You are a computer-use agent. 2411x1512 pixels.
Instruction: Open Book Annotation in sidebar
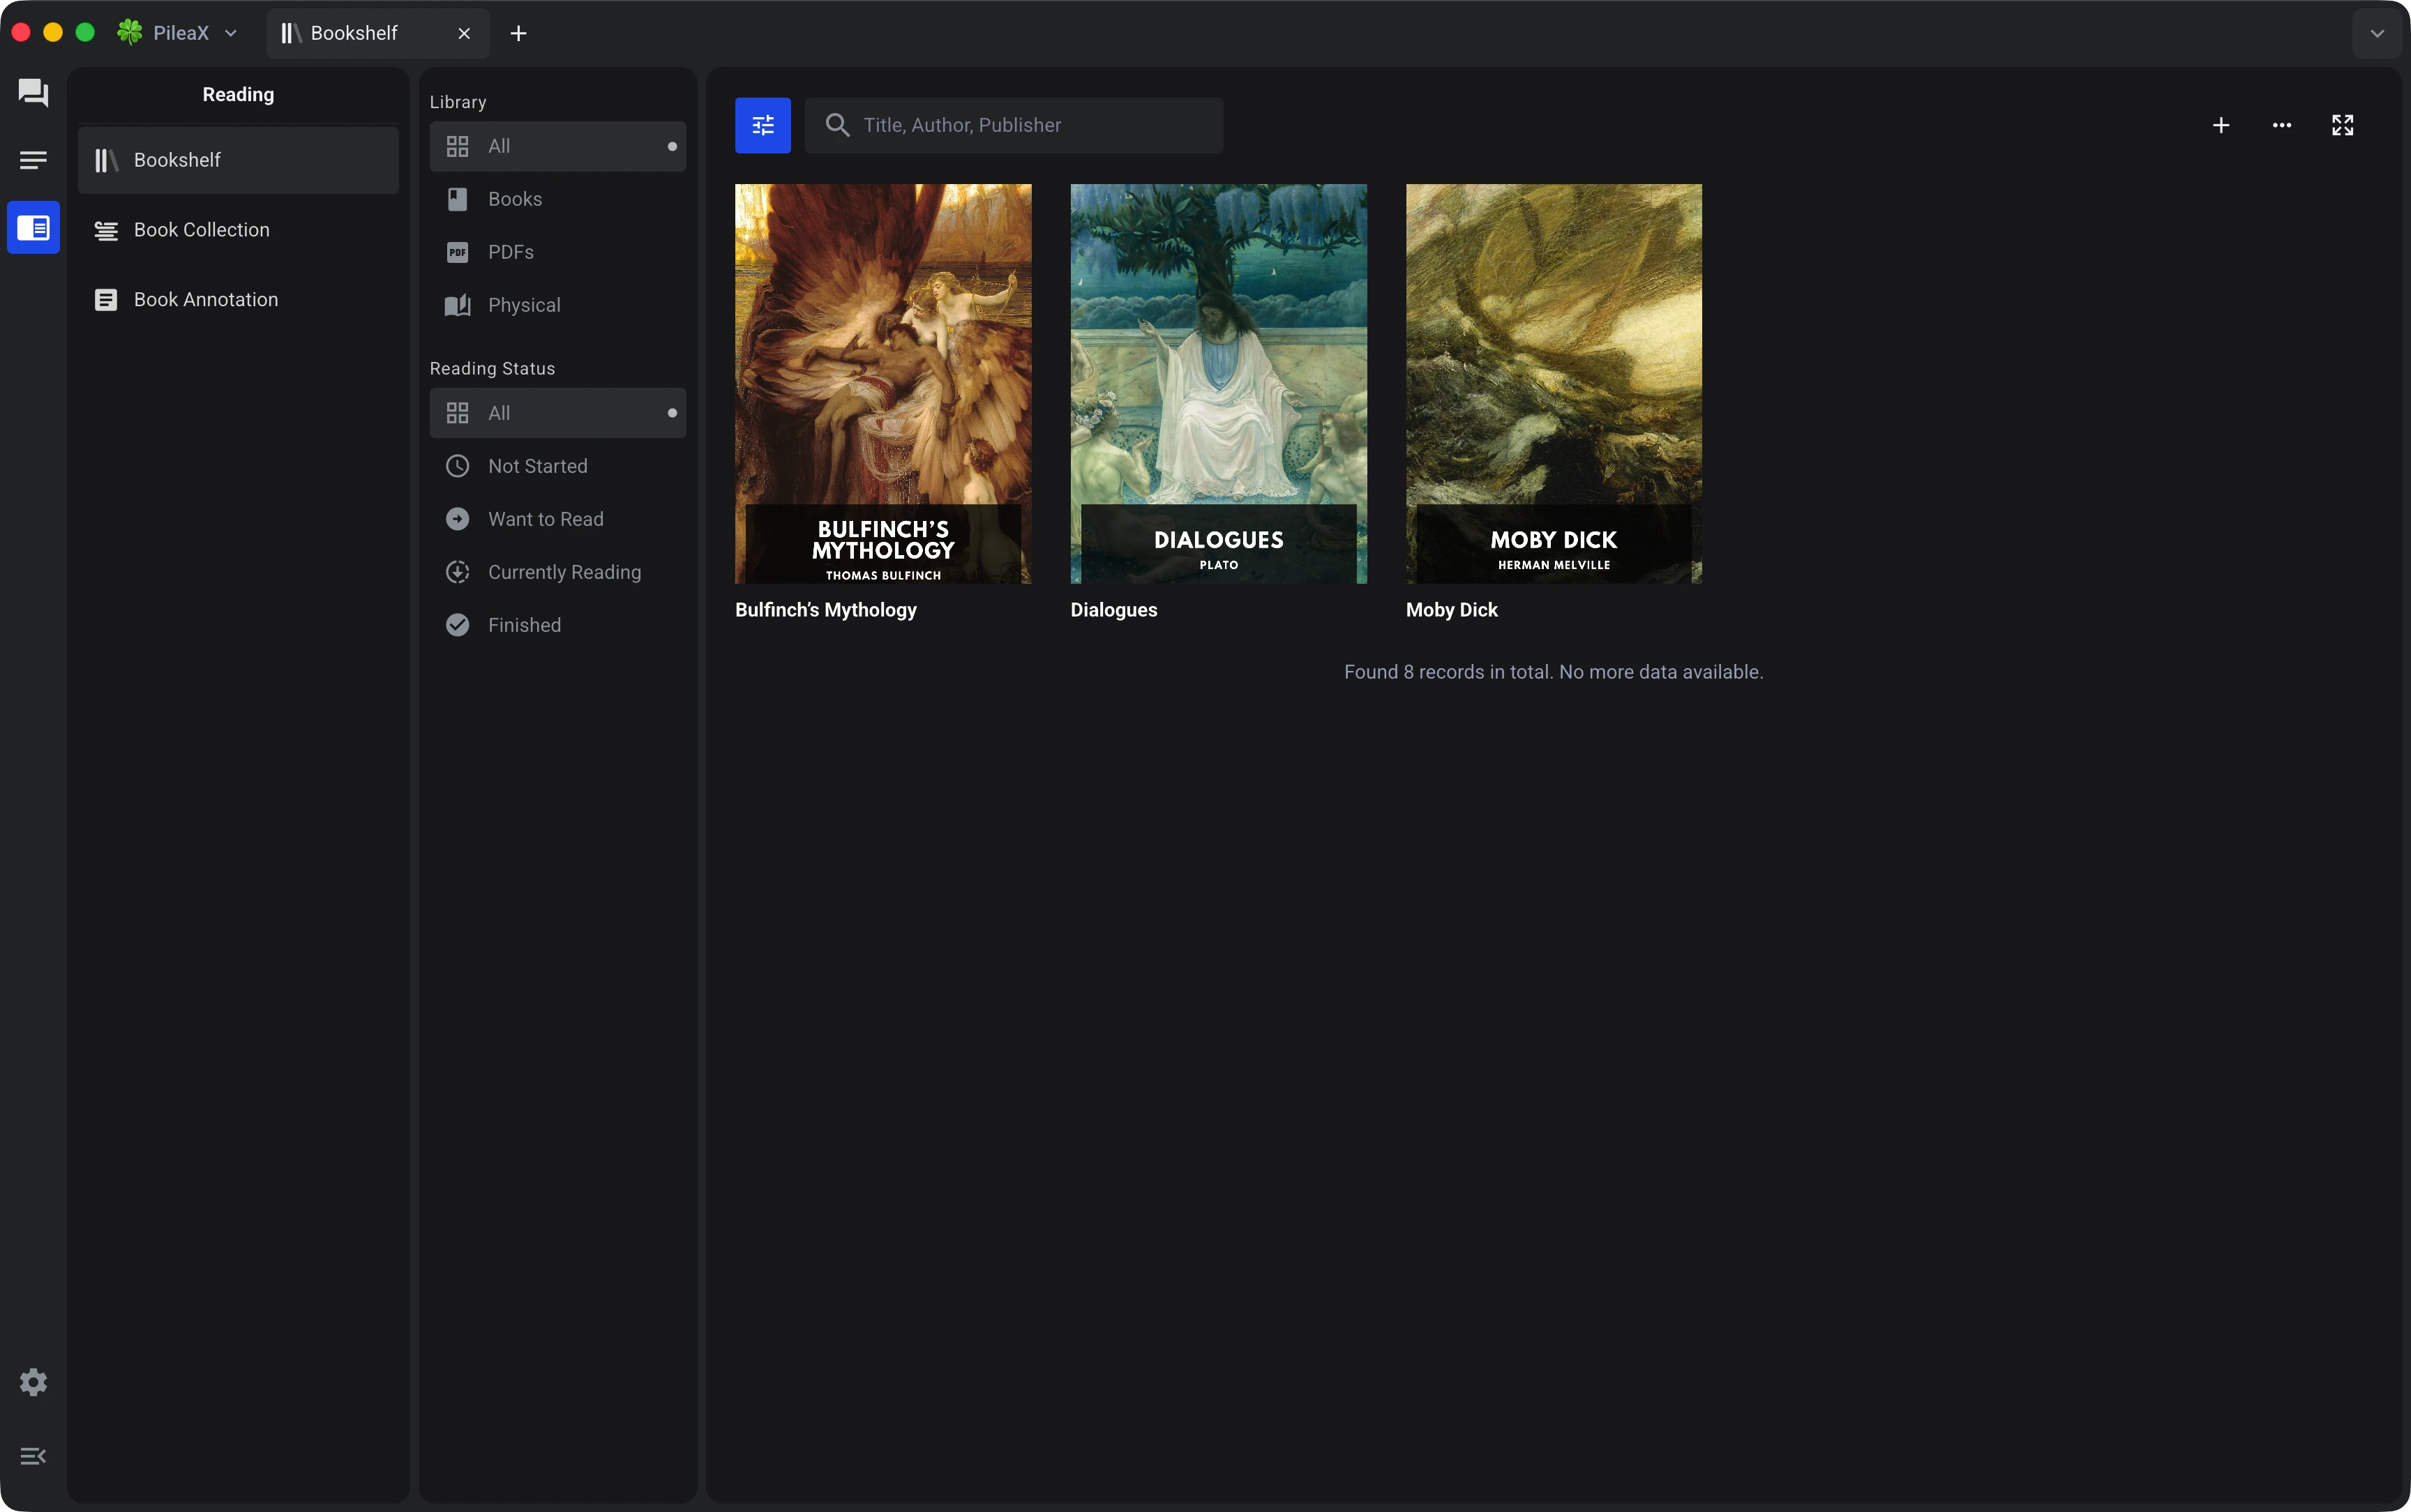(x=238, y=300)
